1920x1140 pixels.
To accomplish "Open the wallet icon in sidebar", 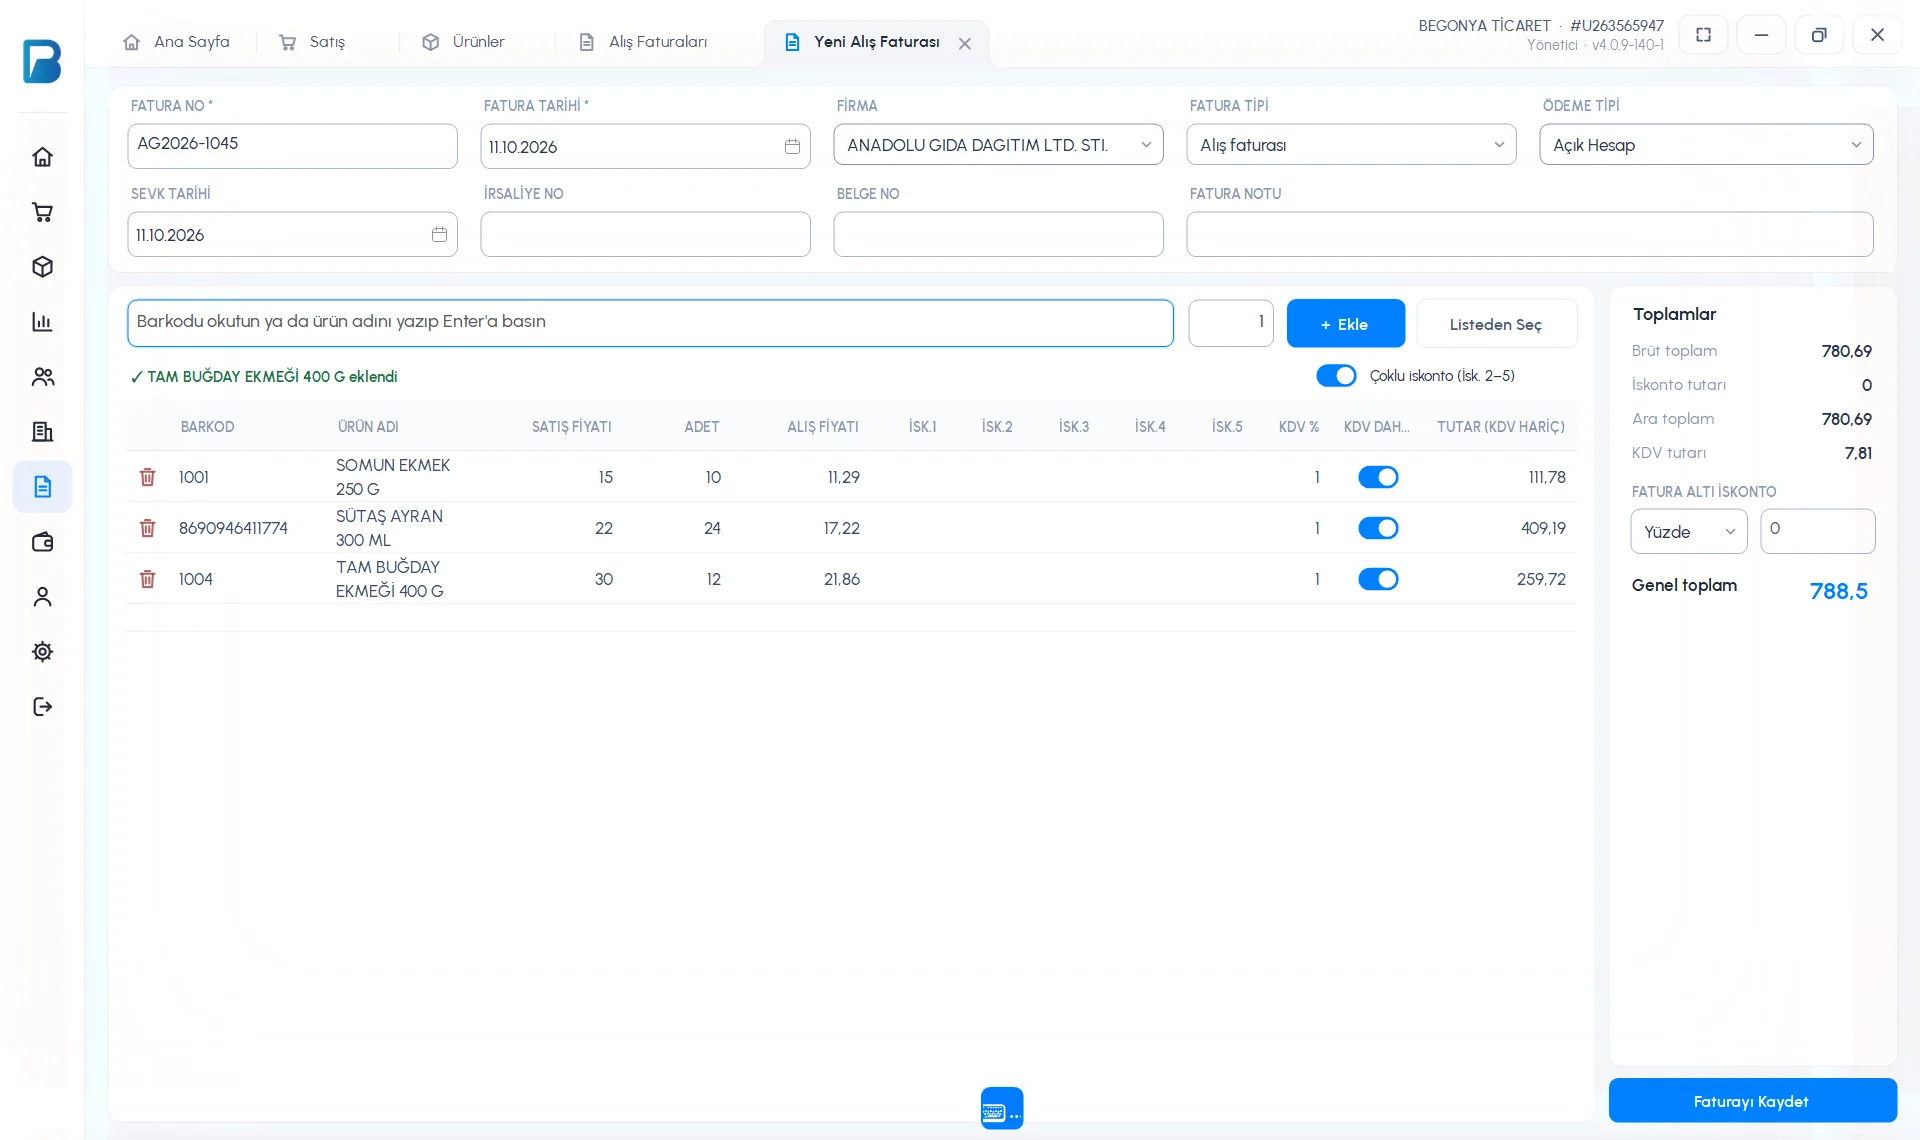I will pyautogui.click(x=42, y=542).
